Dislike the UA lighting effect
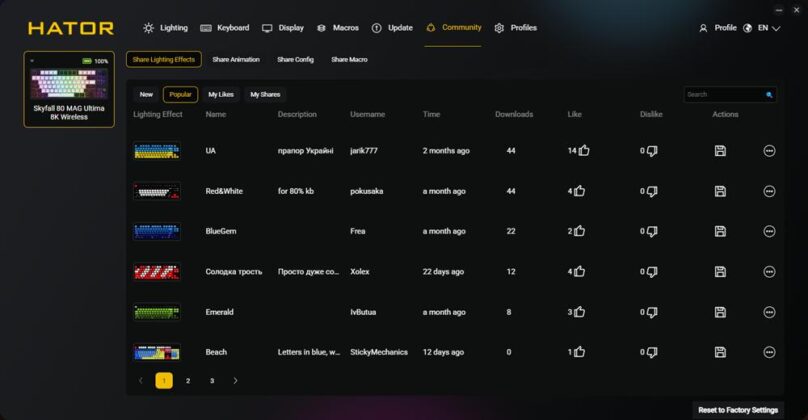The height and width of the screenshot is (420, 808). [x=652, y=151]
